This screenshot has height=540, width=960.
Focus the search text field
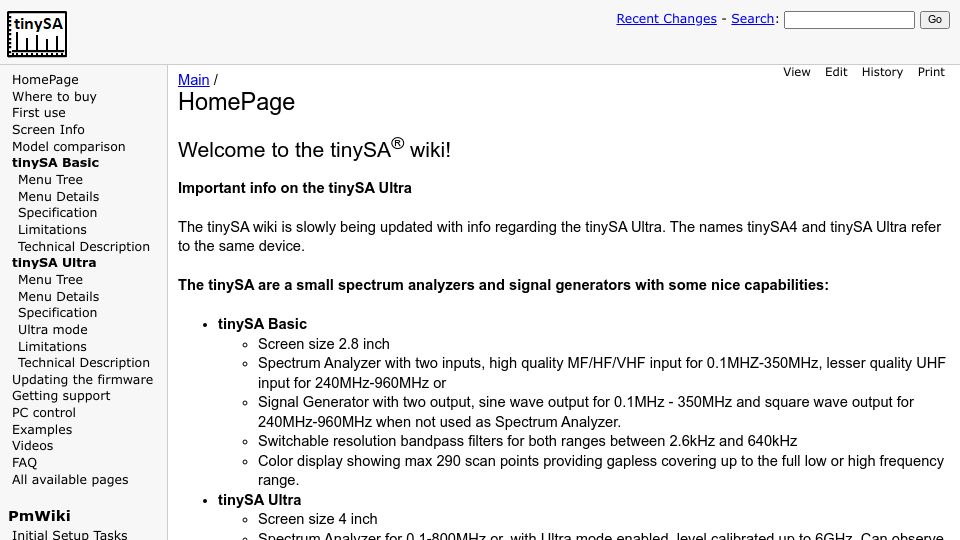point(849,20)
